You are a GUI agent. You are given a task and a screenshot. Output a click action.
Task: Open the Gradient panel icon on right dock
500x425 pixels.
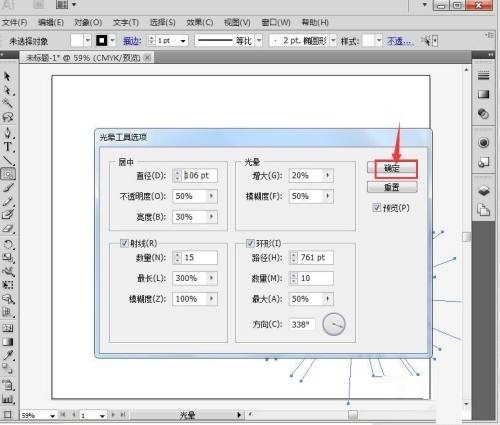pyautogui.click(x=483, y=94)
